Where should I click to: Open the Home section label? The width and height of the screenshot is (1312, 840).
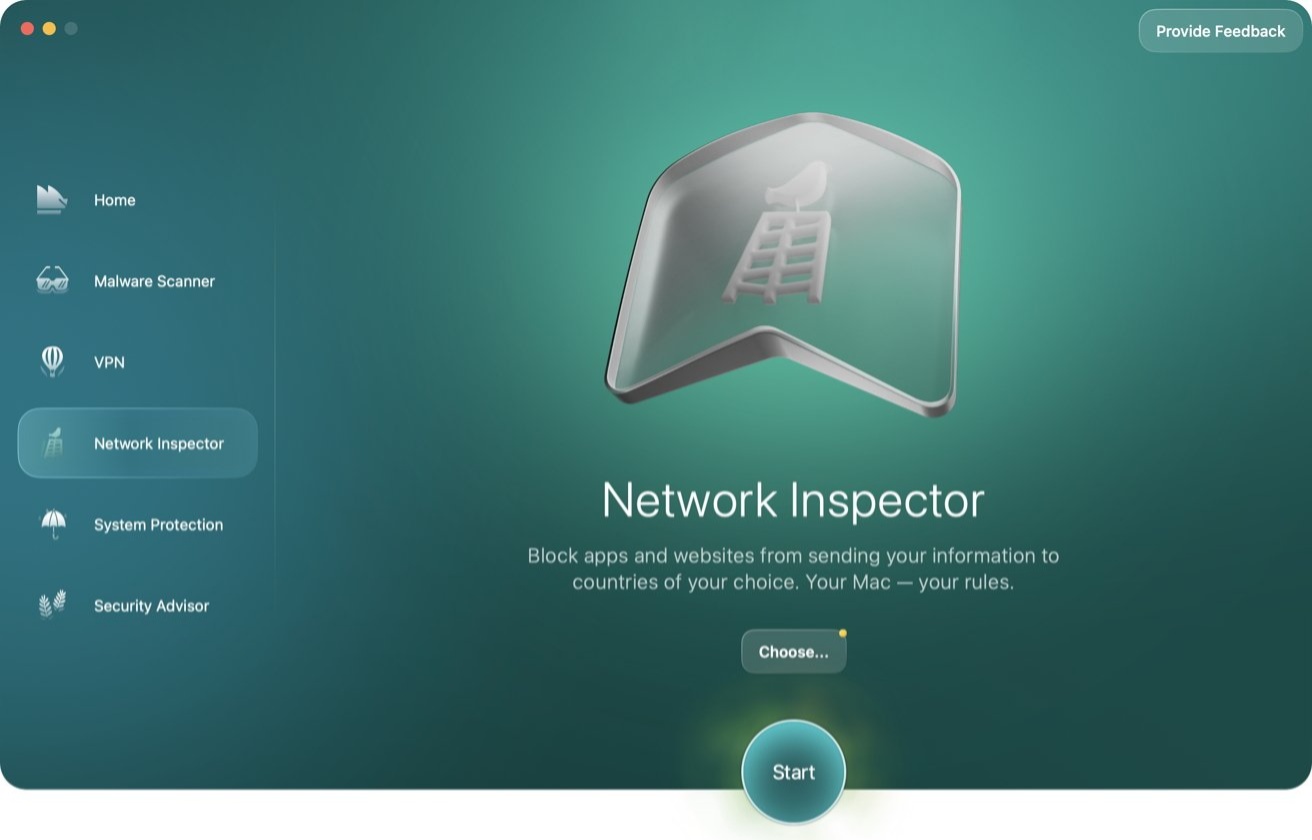coord(115,200)
